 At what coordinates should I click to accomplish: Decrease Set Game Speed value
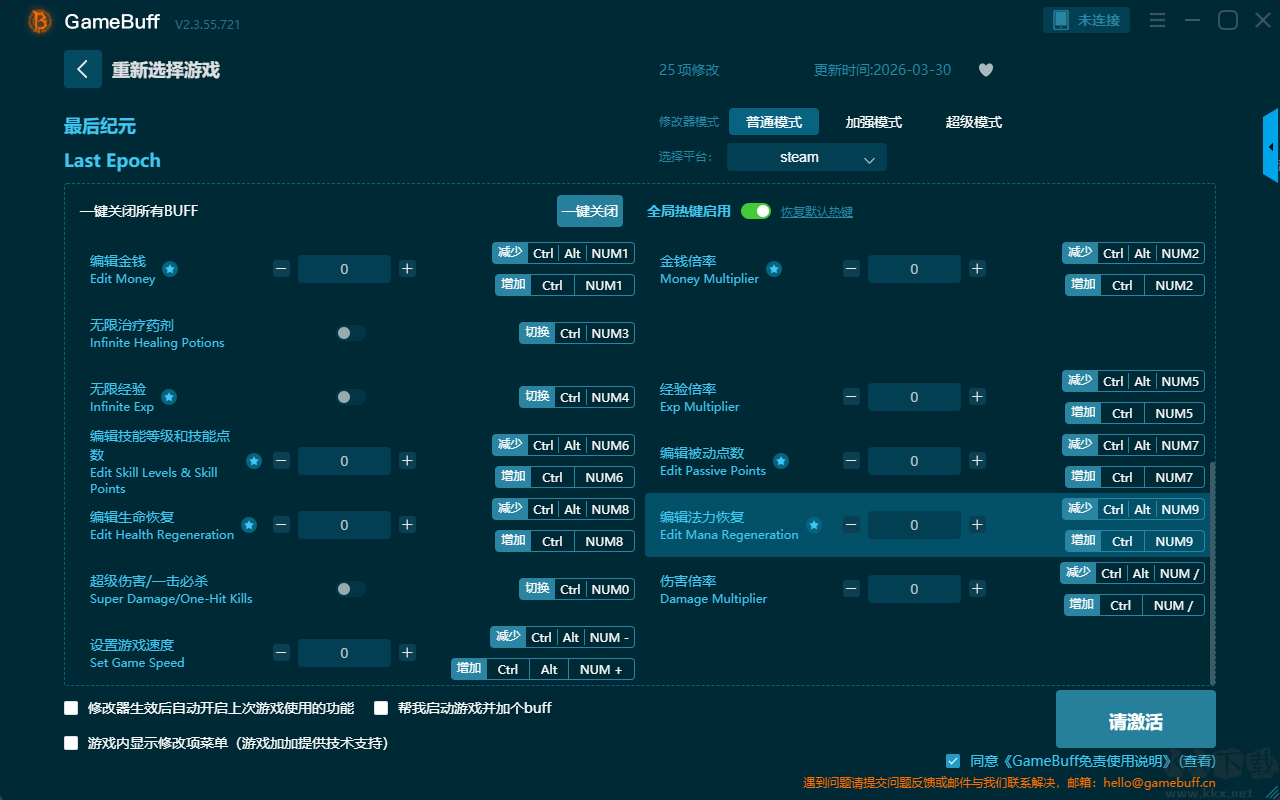click(x=282, y=653)
